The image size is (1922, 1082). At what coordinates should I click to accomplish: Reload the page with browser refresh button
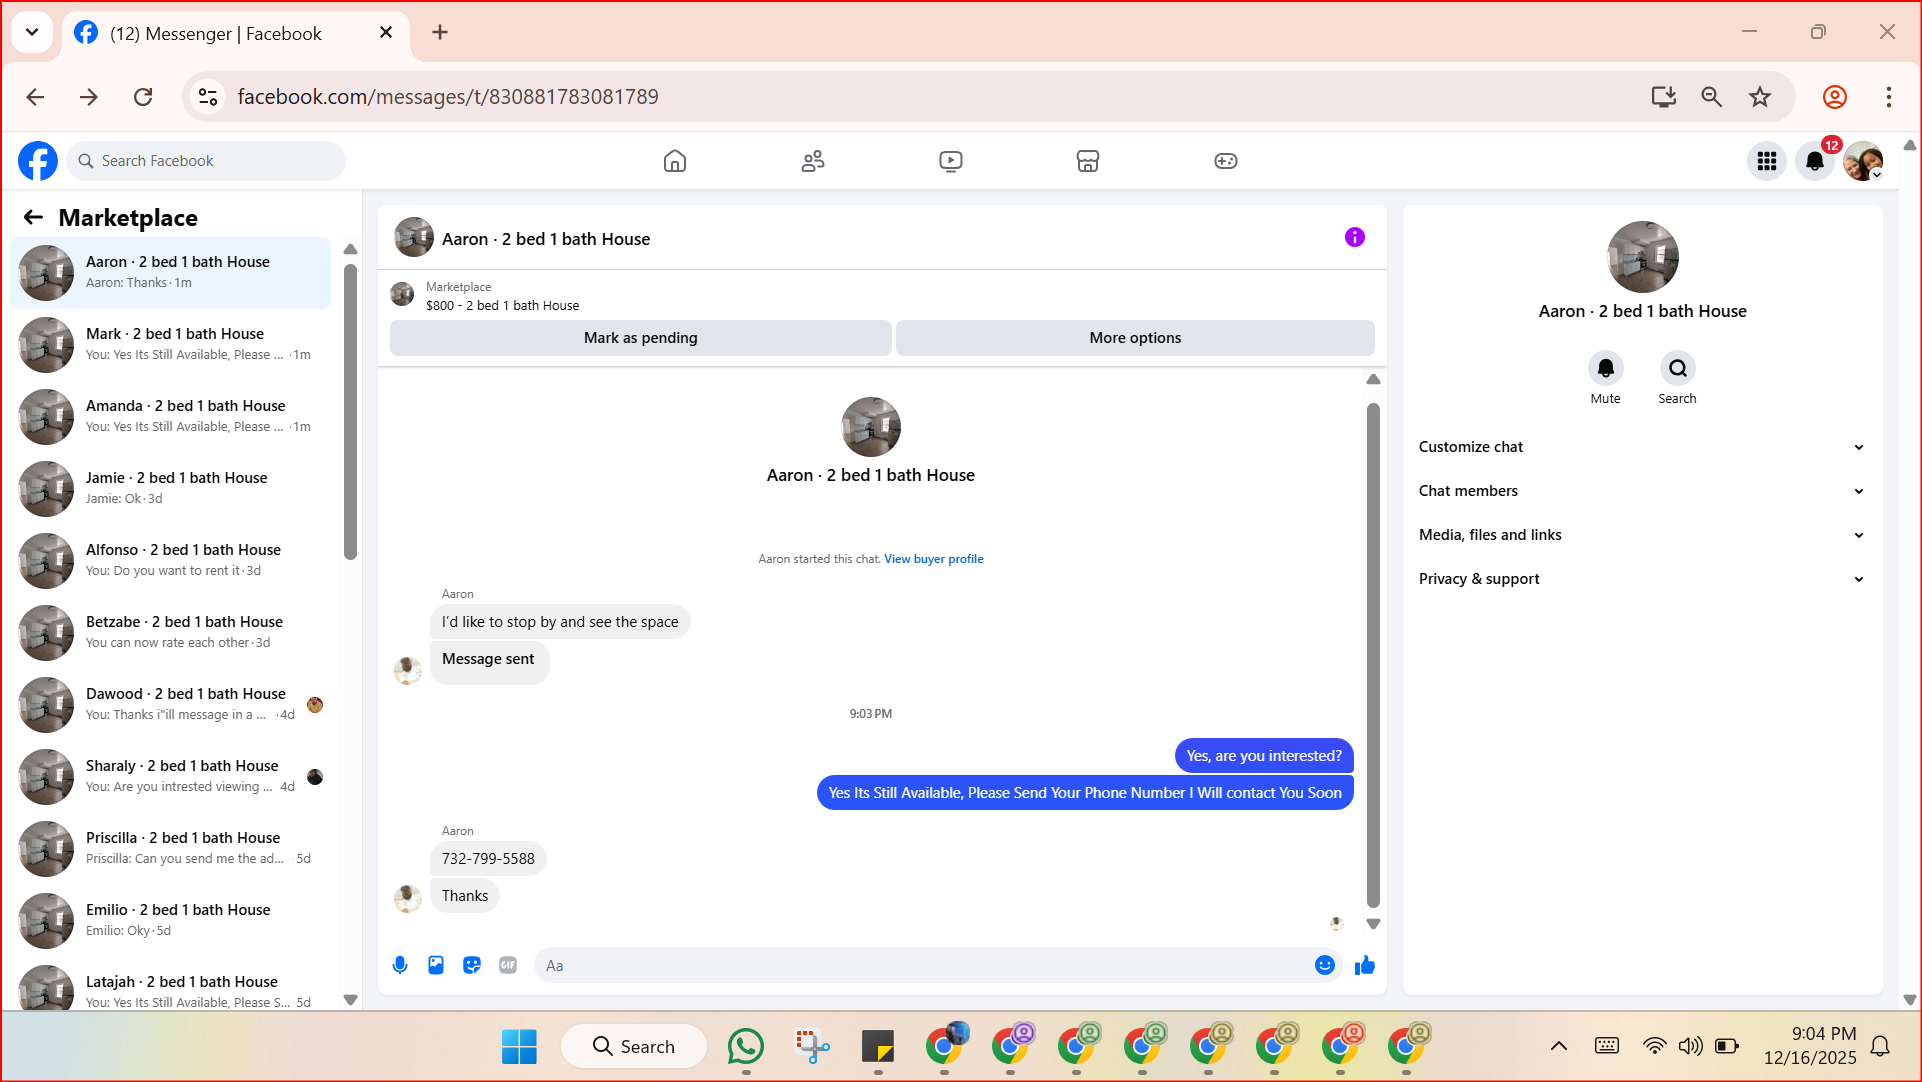143,97
